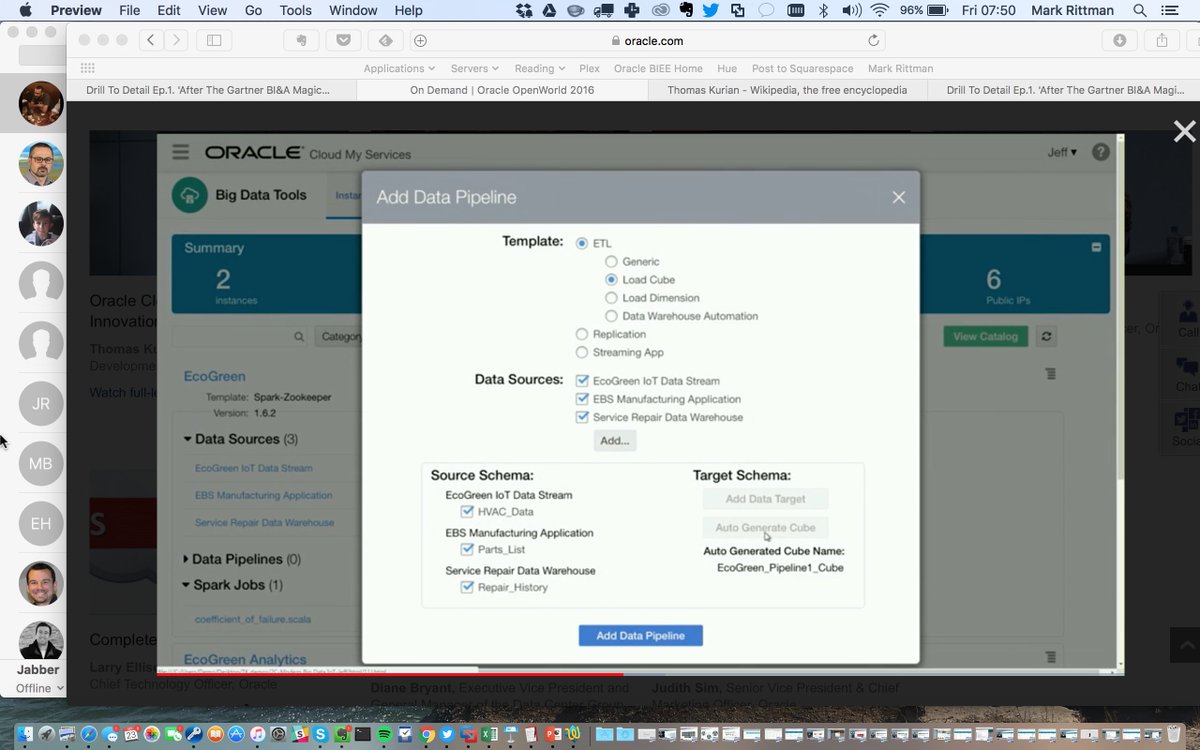
Task: Open the Wi-Fi status menu
Action: click(x=879, y=10)
